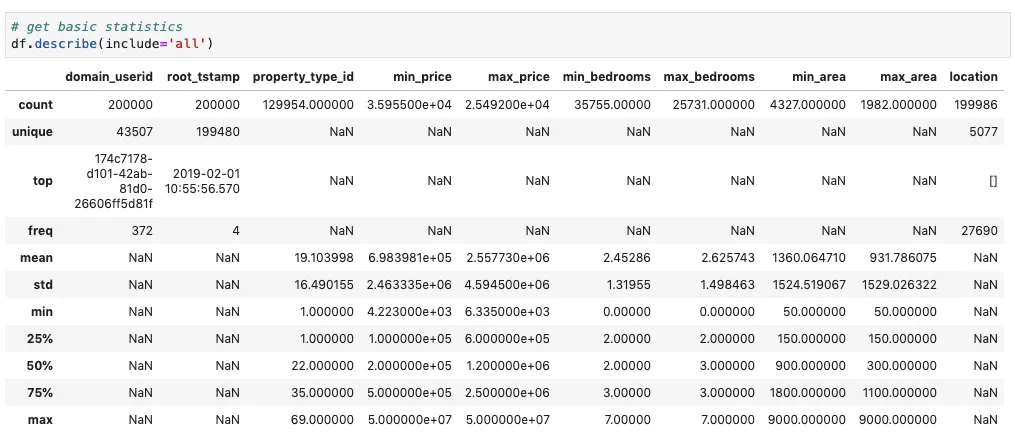Click the property_type_id column header
The image size is (1015, 438).
click(303, 77)
